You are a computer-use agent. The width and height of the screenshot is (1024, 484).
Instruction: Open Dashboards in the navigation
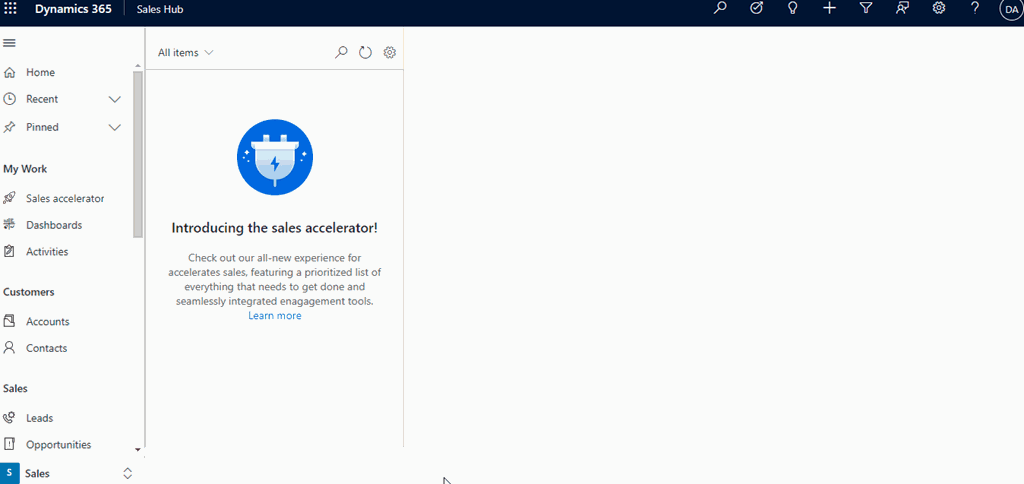click(53, 225)
